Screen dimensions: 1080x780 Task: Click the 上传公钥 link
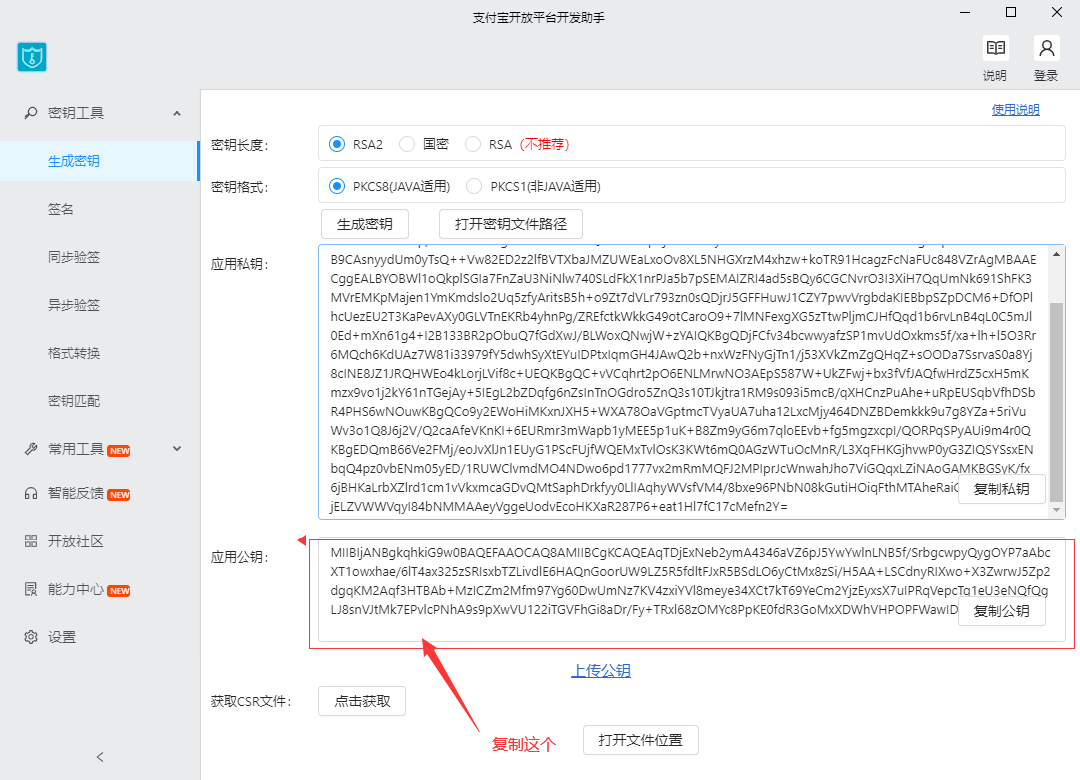pyautogui.click(x=601, y=671)
